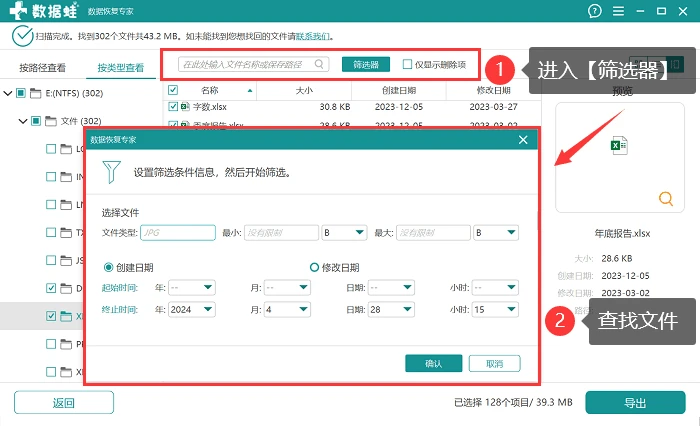Toggle the E:(NTFS) (302) checkbox
This screenshot has height=426, width=700.
pyautogui.click(x=21, y=93)
